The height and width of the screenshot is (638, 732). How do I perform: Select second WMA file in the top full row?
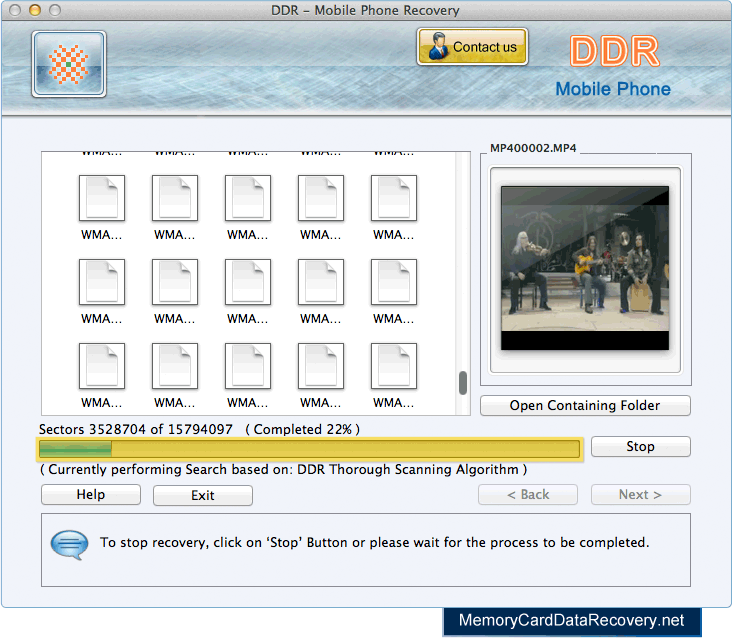(175, 207)
